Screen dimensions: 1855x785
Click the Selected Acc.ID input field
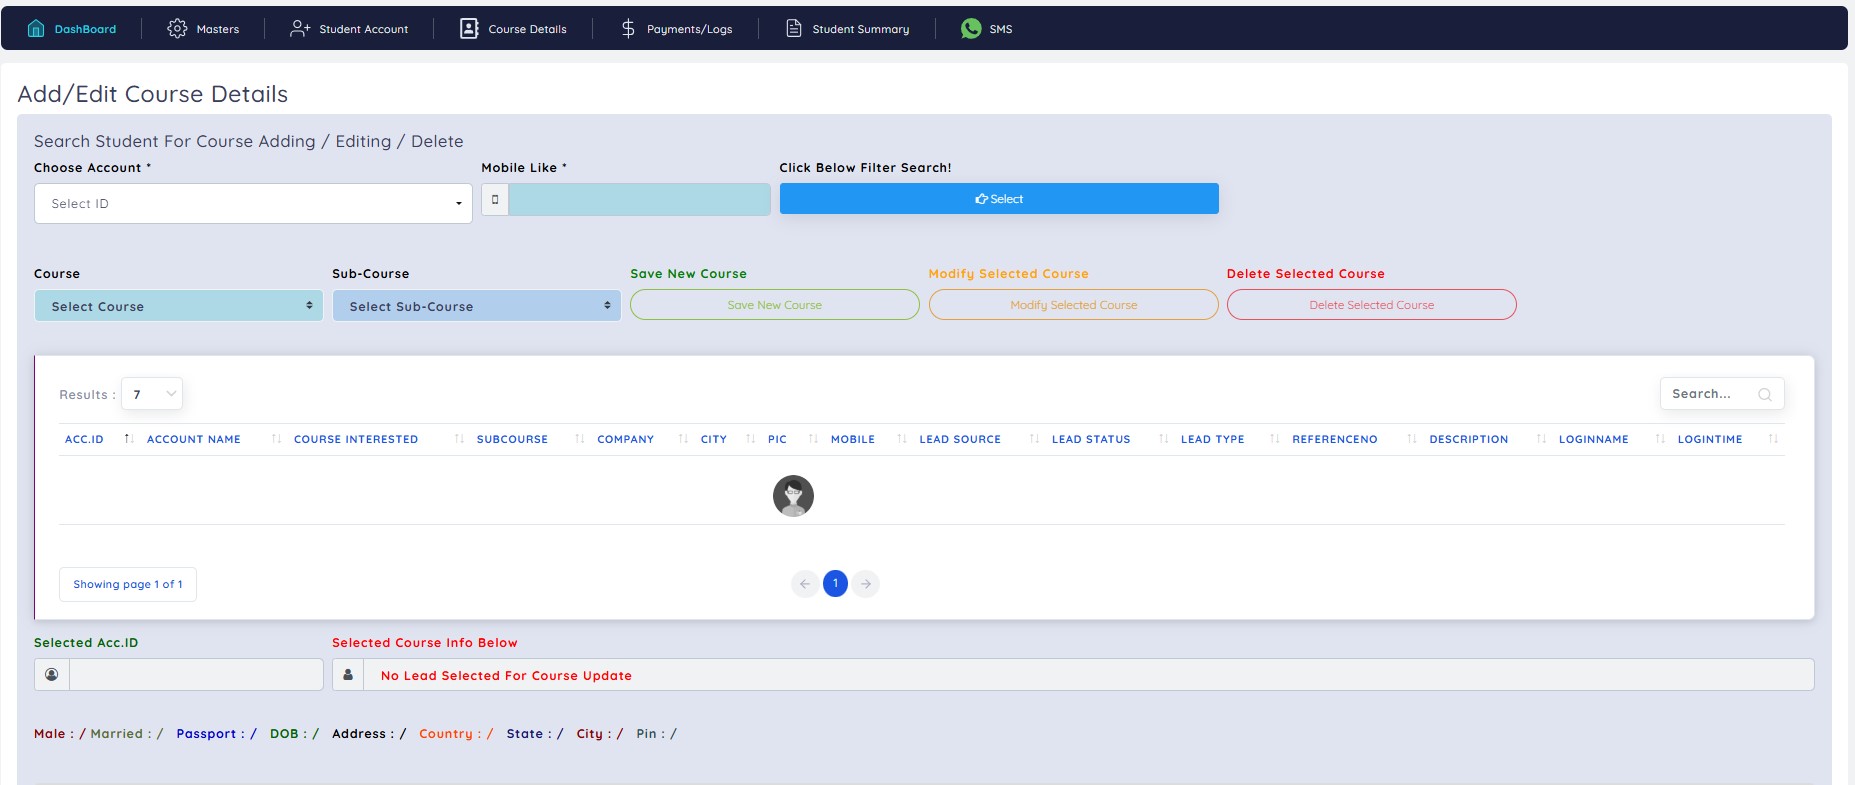click(x=196, y=675)
